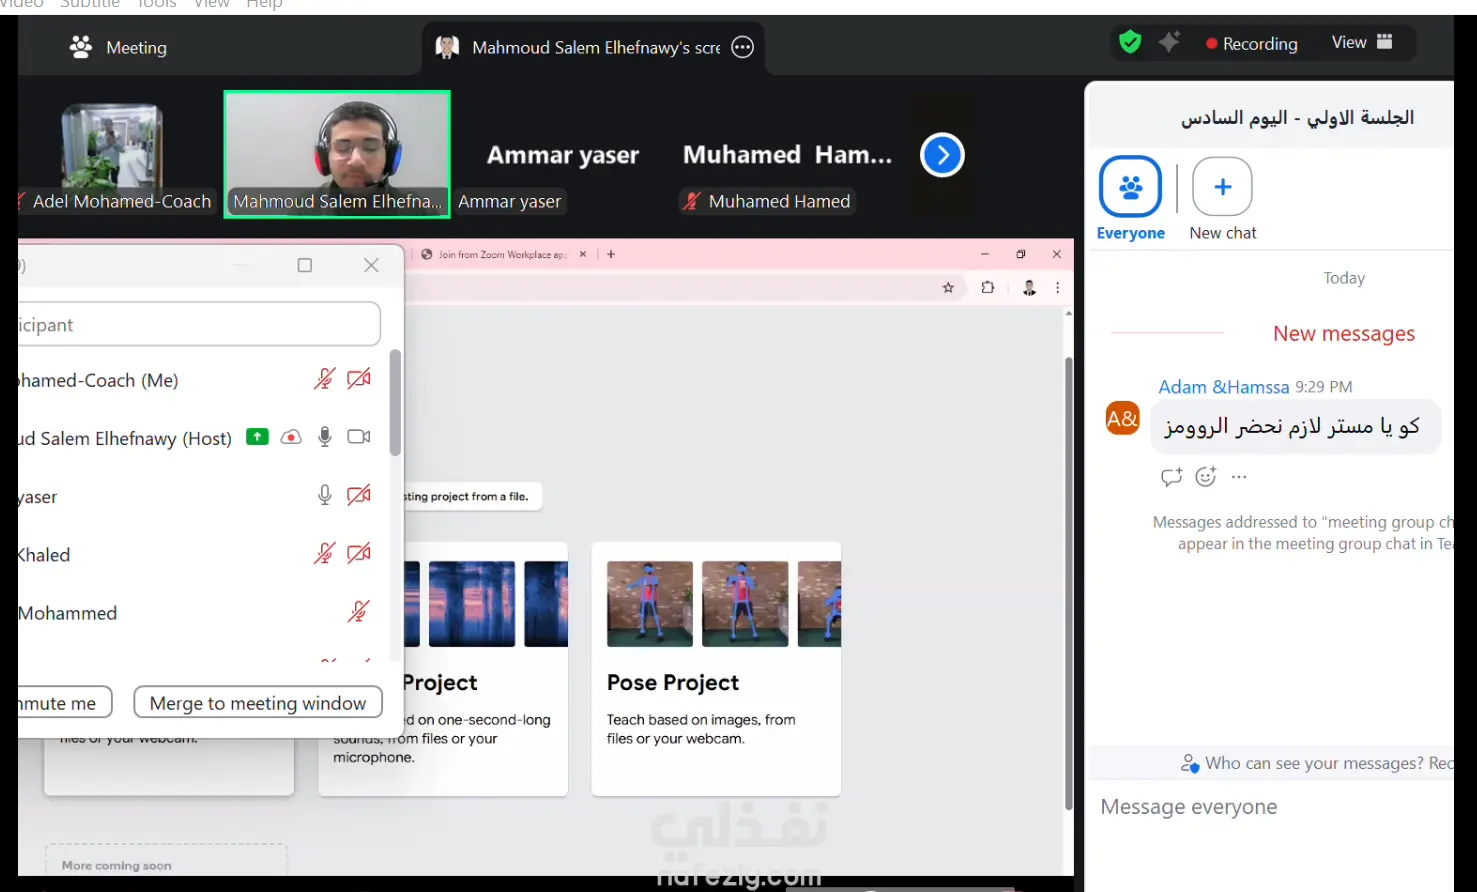The image size is (1477, 892).
Task: Click the green security shield icon
Action: pos(1130,43)
